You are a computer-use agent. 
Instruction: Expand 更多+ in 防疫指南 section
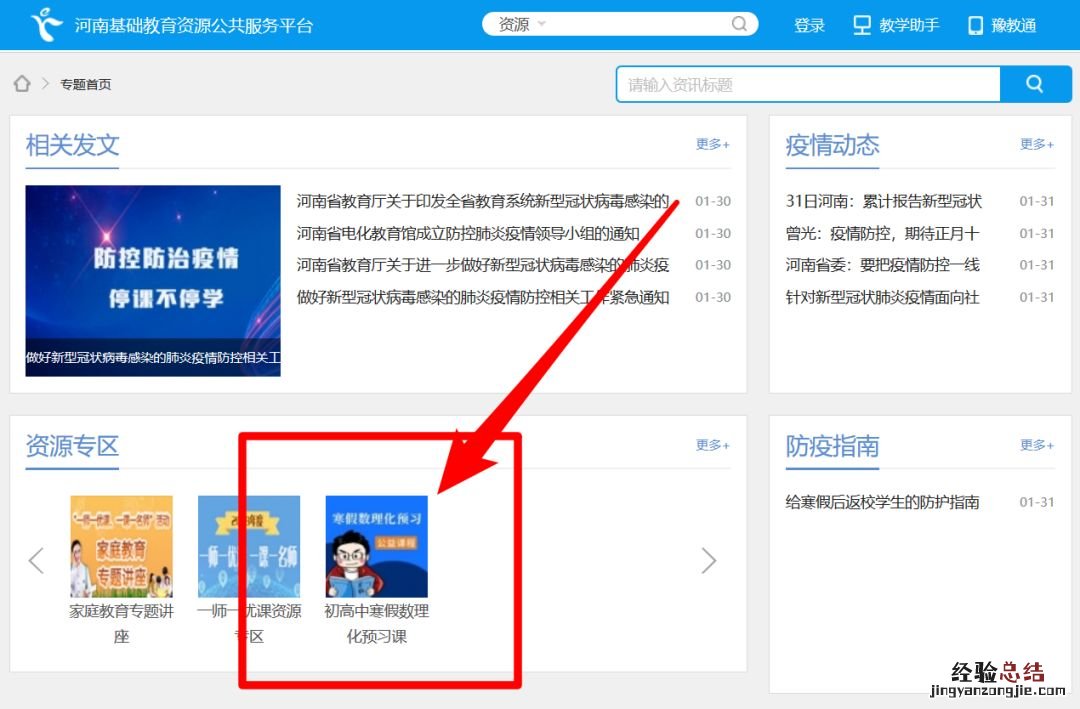coord(1036,445)
